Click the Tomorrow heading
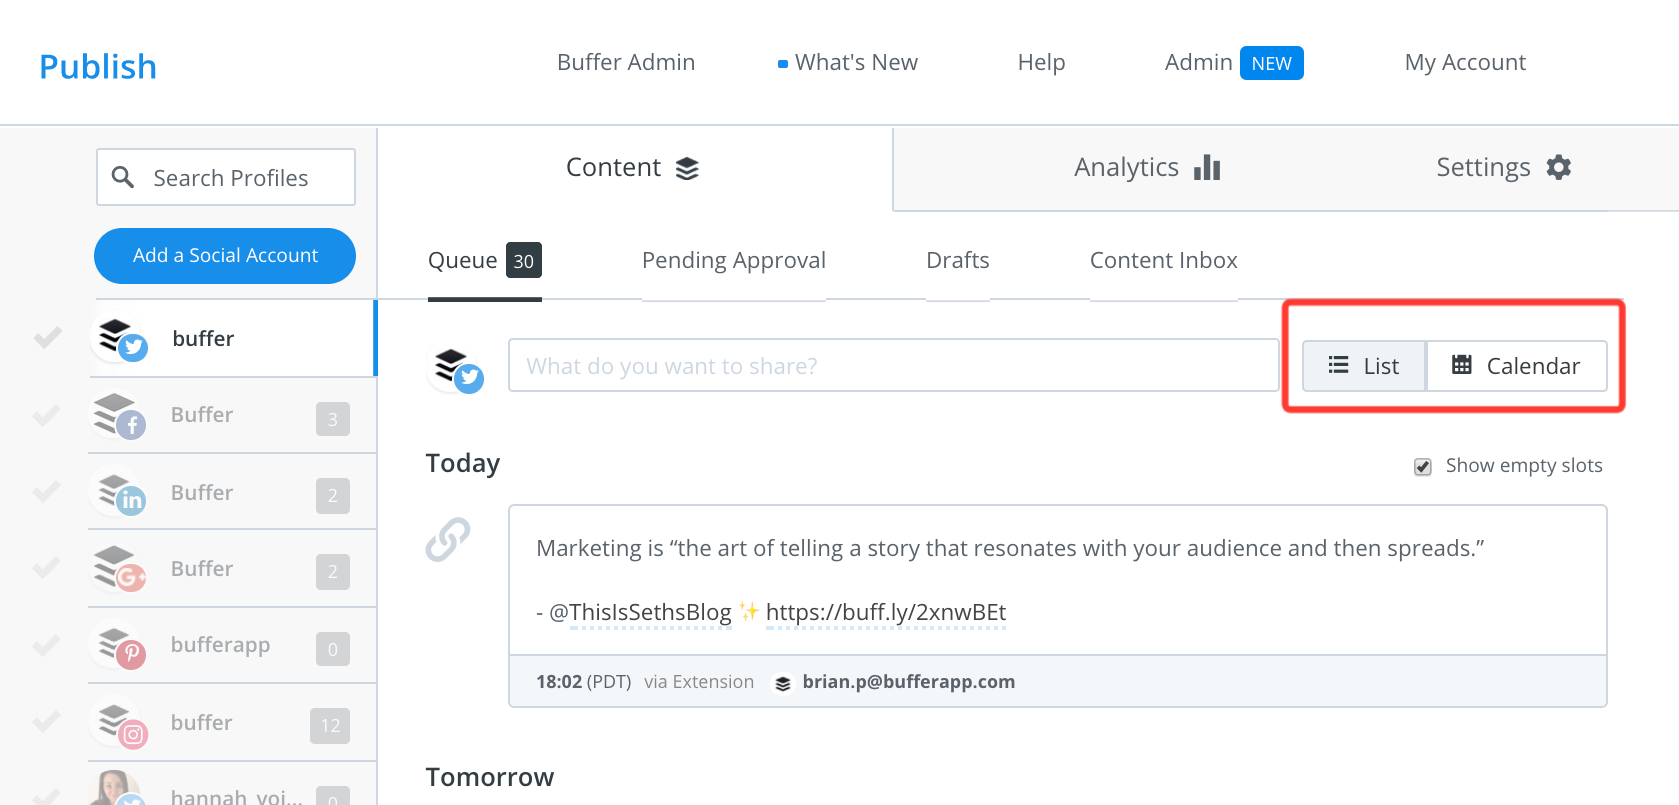Image resolution: width=1679 pixels, height=805 pixels. (490, 777)
